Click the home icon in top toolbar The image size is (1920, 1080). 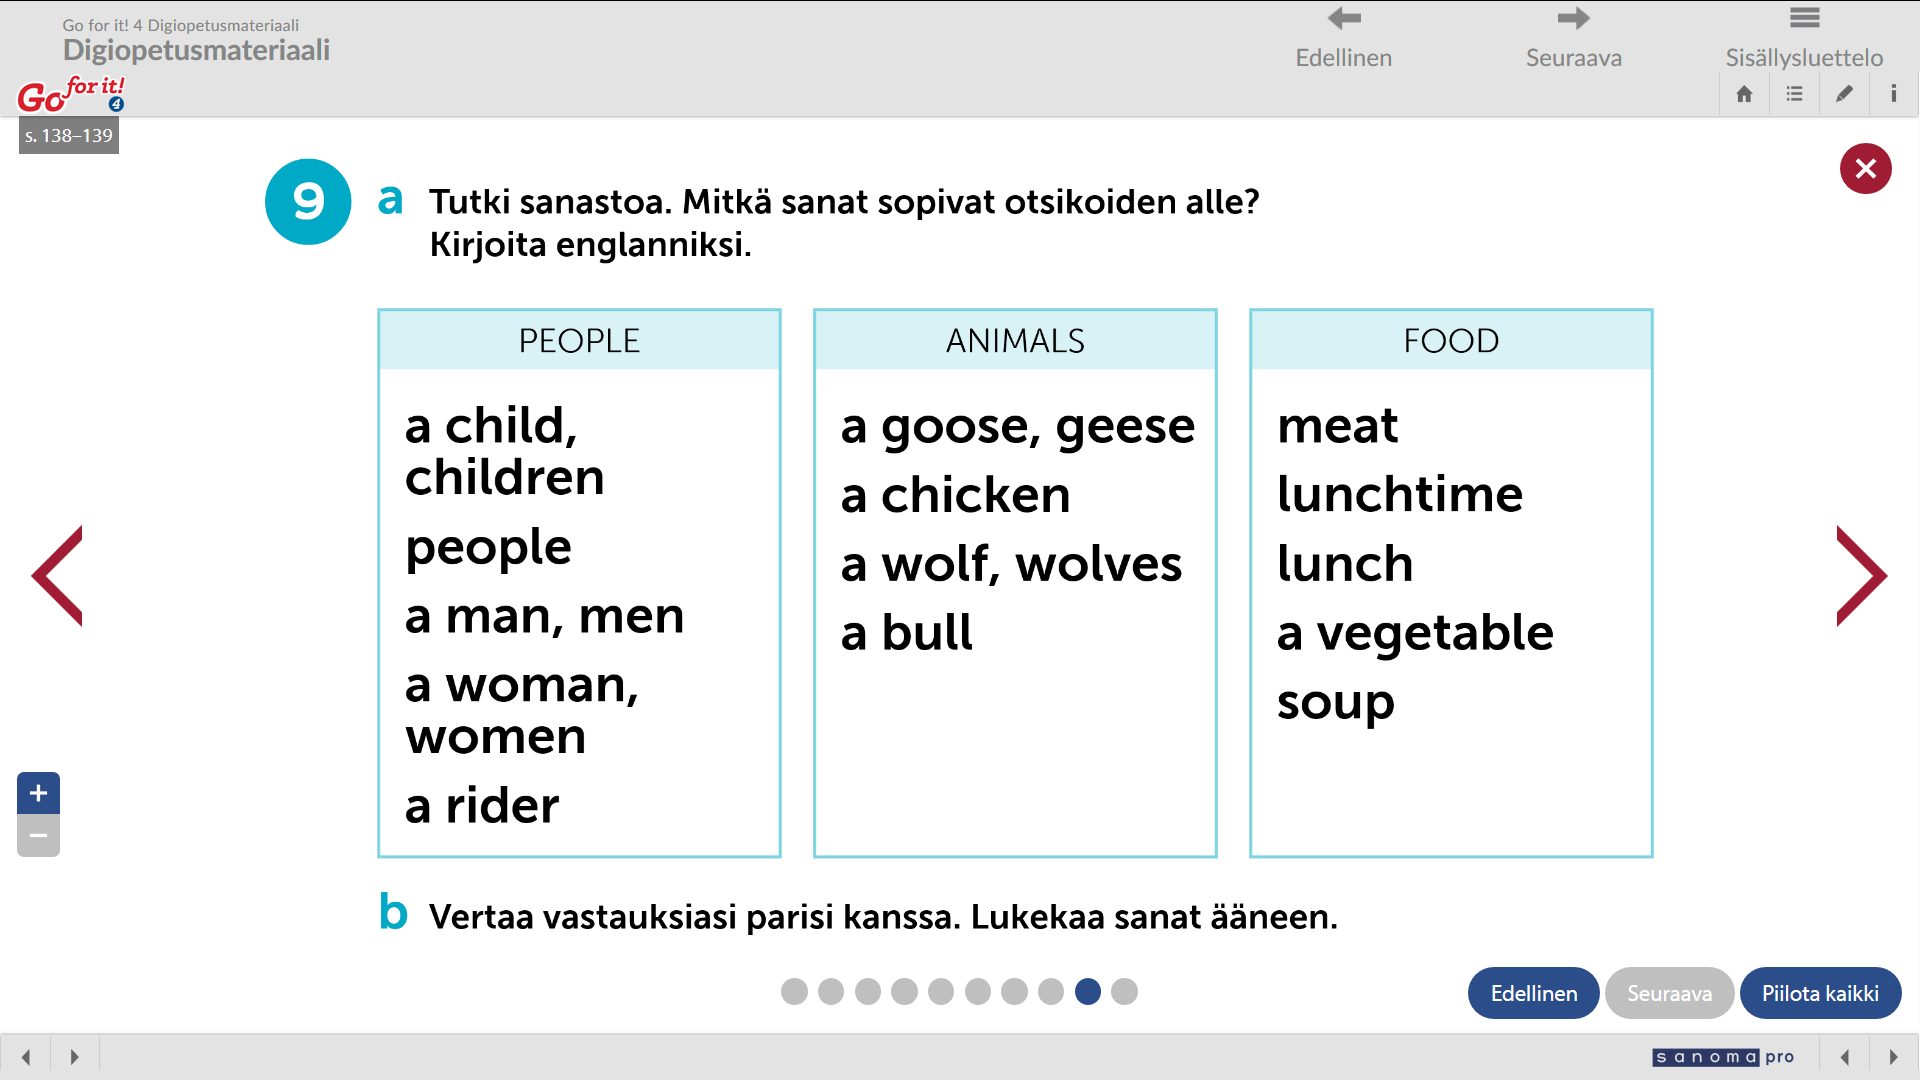coord(1744,94)
